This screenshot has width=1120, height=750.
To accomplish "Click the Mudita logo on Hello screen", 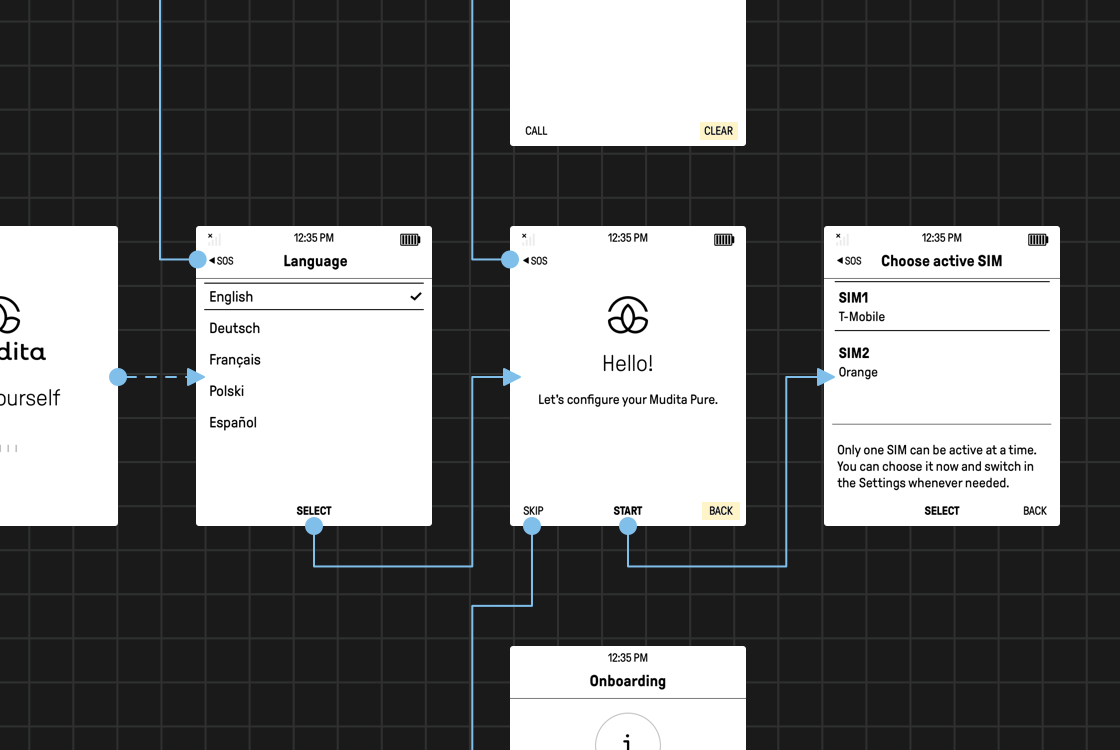I will click(628, 315).
